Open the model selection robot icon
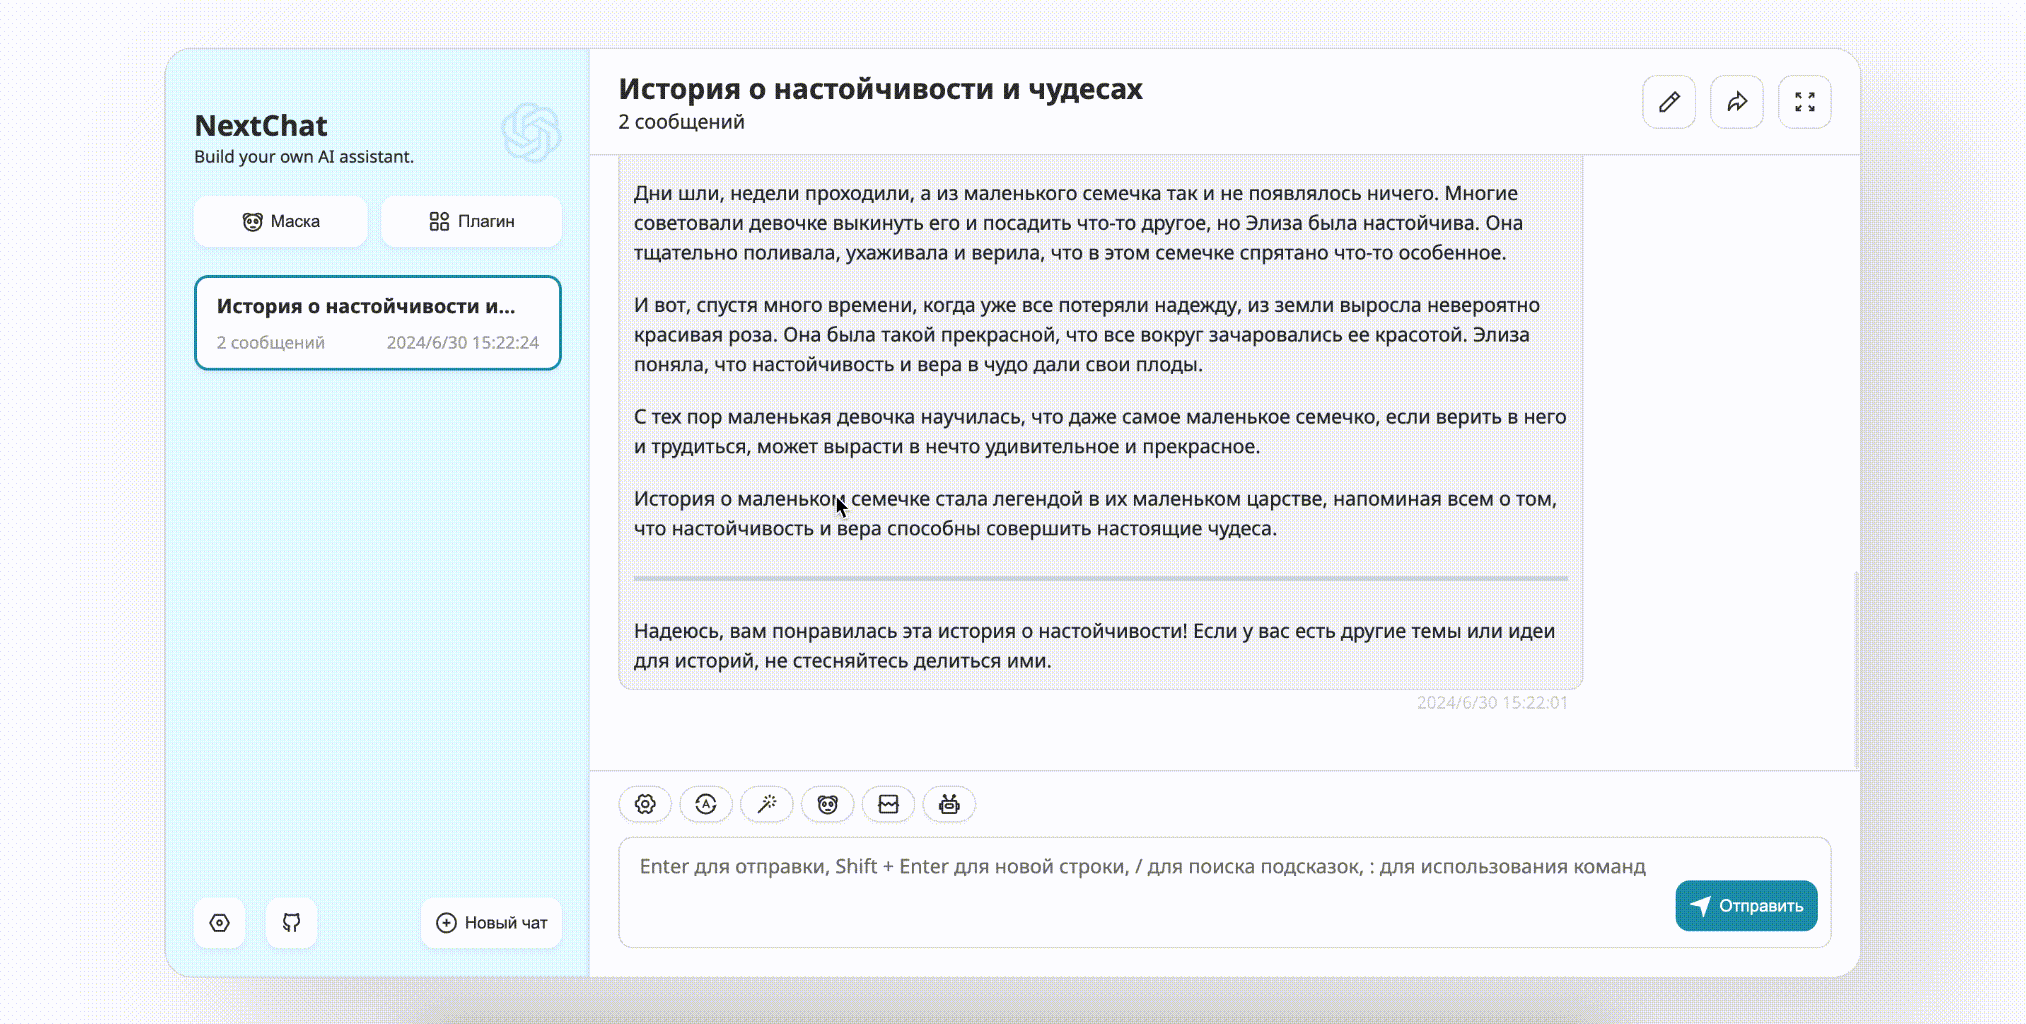This screenshot has height=1024, width=2026. pyautogui.click(x=949, y=804)
